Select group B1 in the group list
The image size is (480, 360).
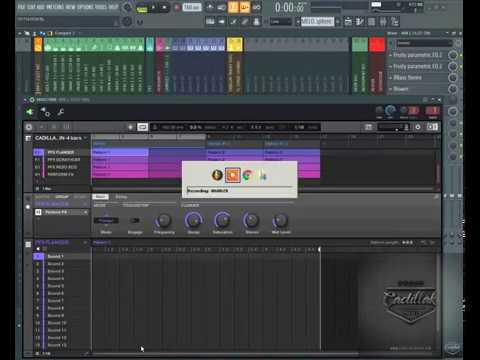click(x=61, y=160)
